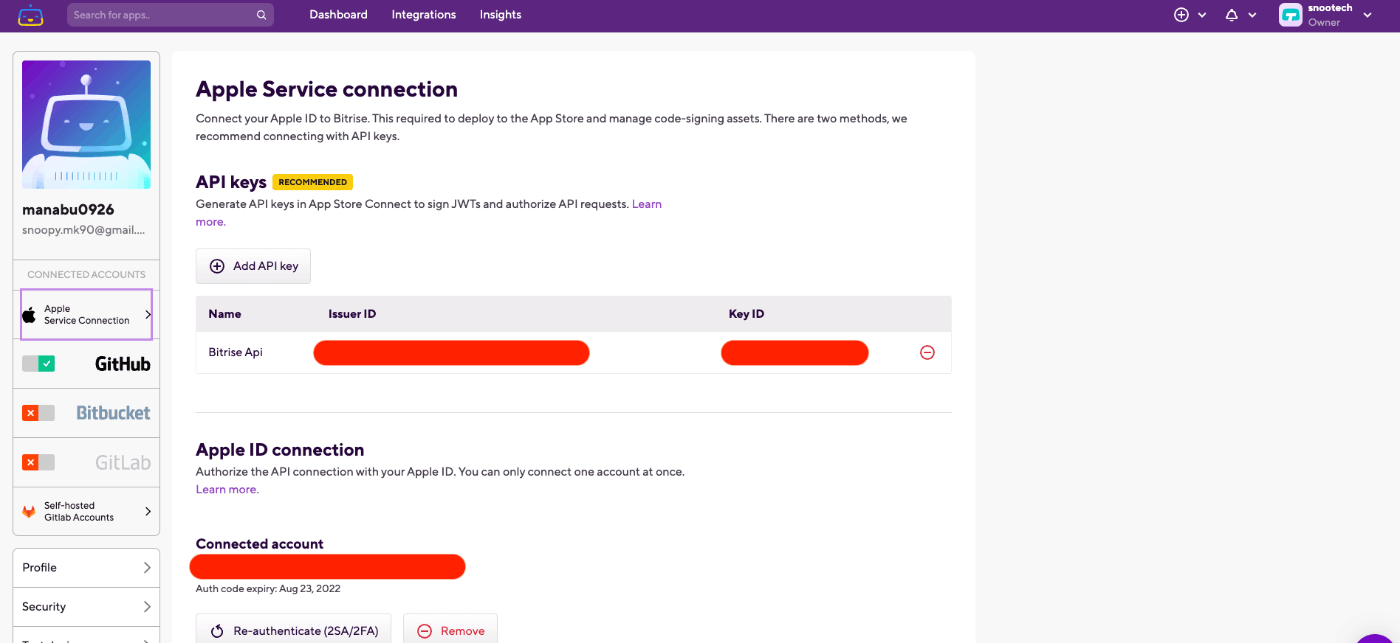Screen dimensions: 1400x643
Task: Open the Security settings row
Action: (86, 607)
